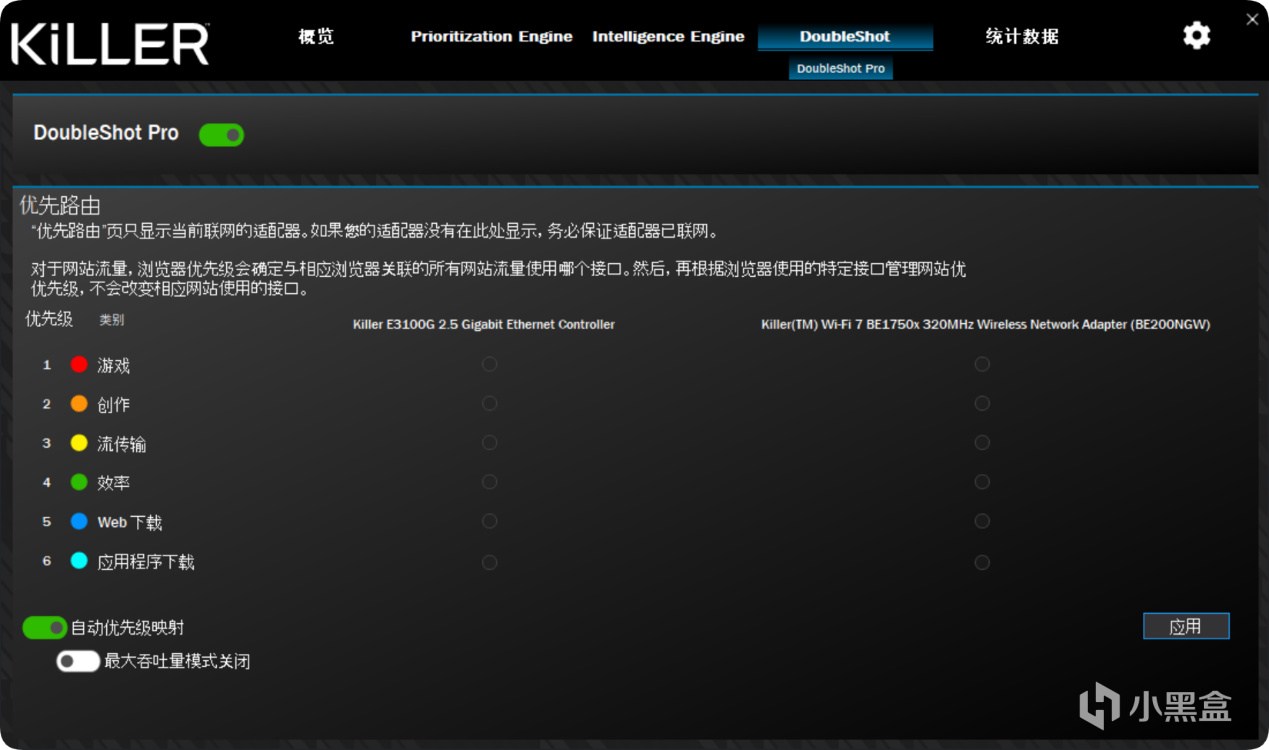This screenshot has height=750, width=1269.
Task: Toggle the DoubleShot Pro switch
Action: 221,134
